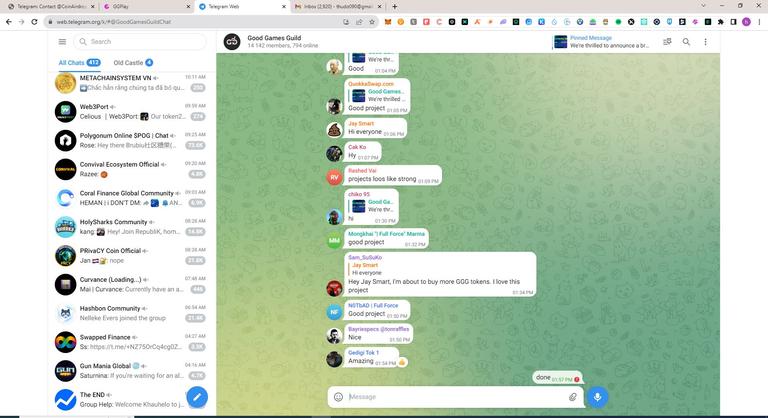Image resolution: width=768 pixels, height=418 pixels.
Task: Click the NF avatar beside 'Good project'
Action: click(334, 312)
